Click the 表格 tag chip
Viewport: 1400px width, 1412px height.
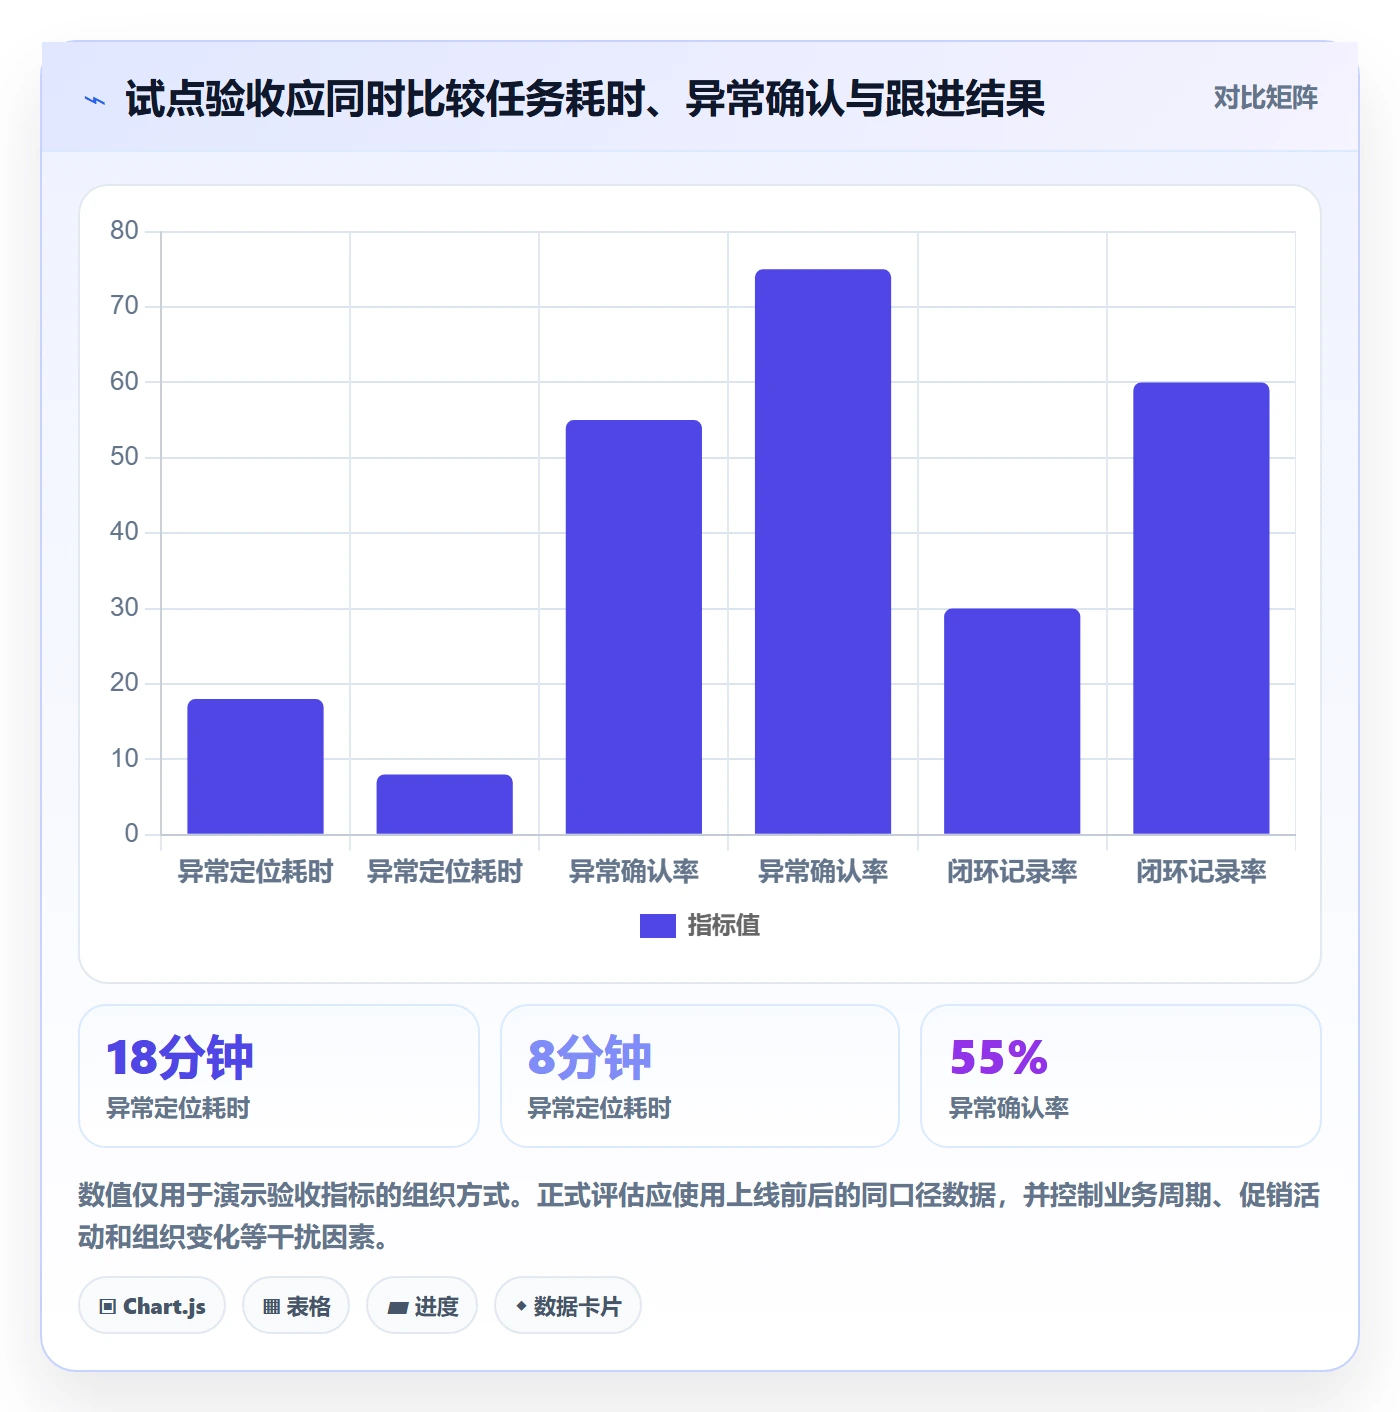click(x=296, y=1306)
